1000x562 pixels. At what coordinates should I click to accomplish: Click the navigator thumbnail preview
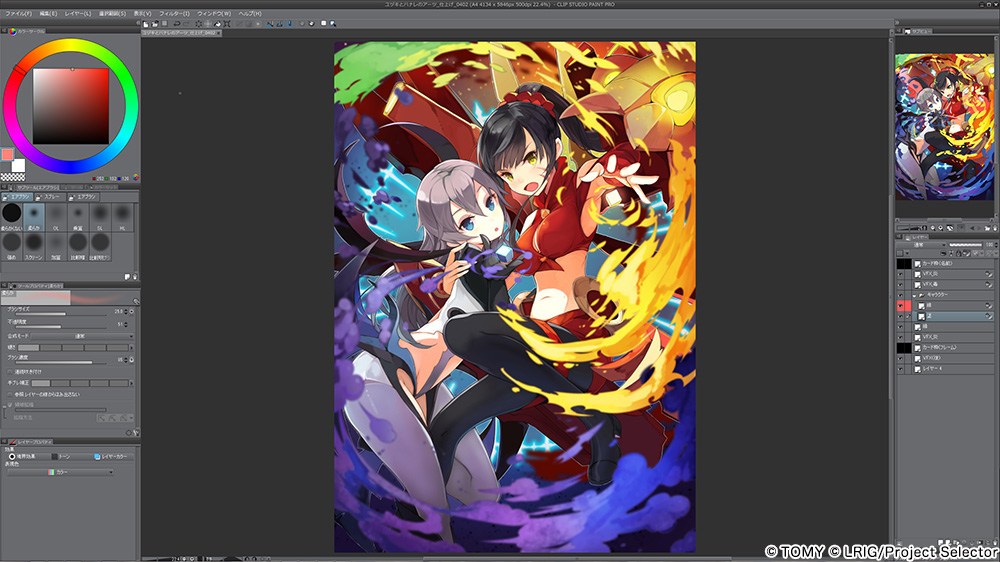(x=944, y=126)
